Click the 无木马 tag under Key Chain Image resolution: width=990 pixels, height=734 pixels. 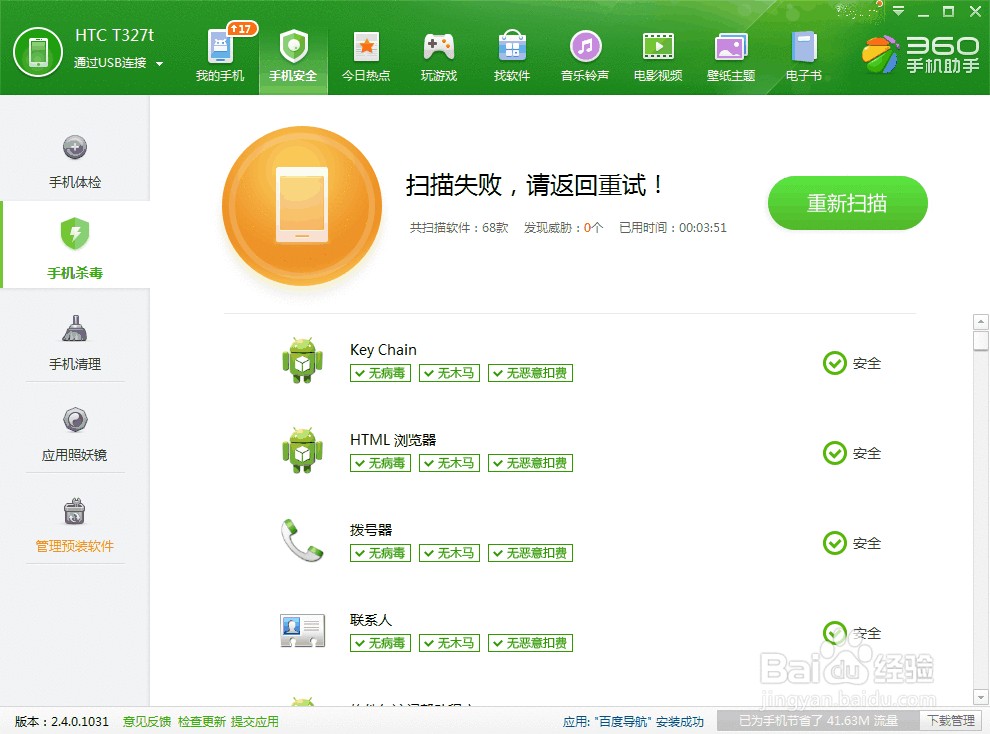coord(450,373)
